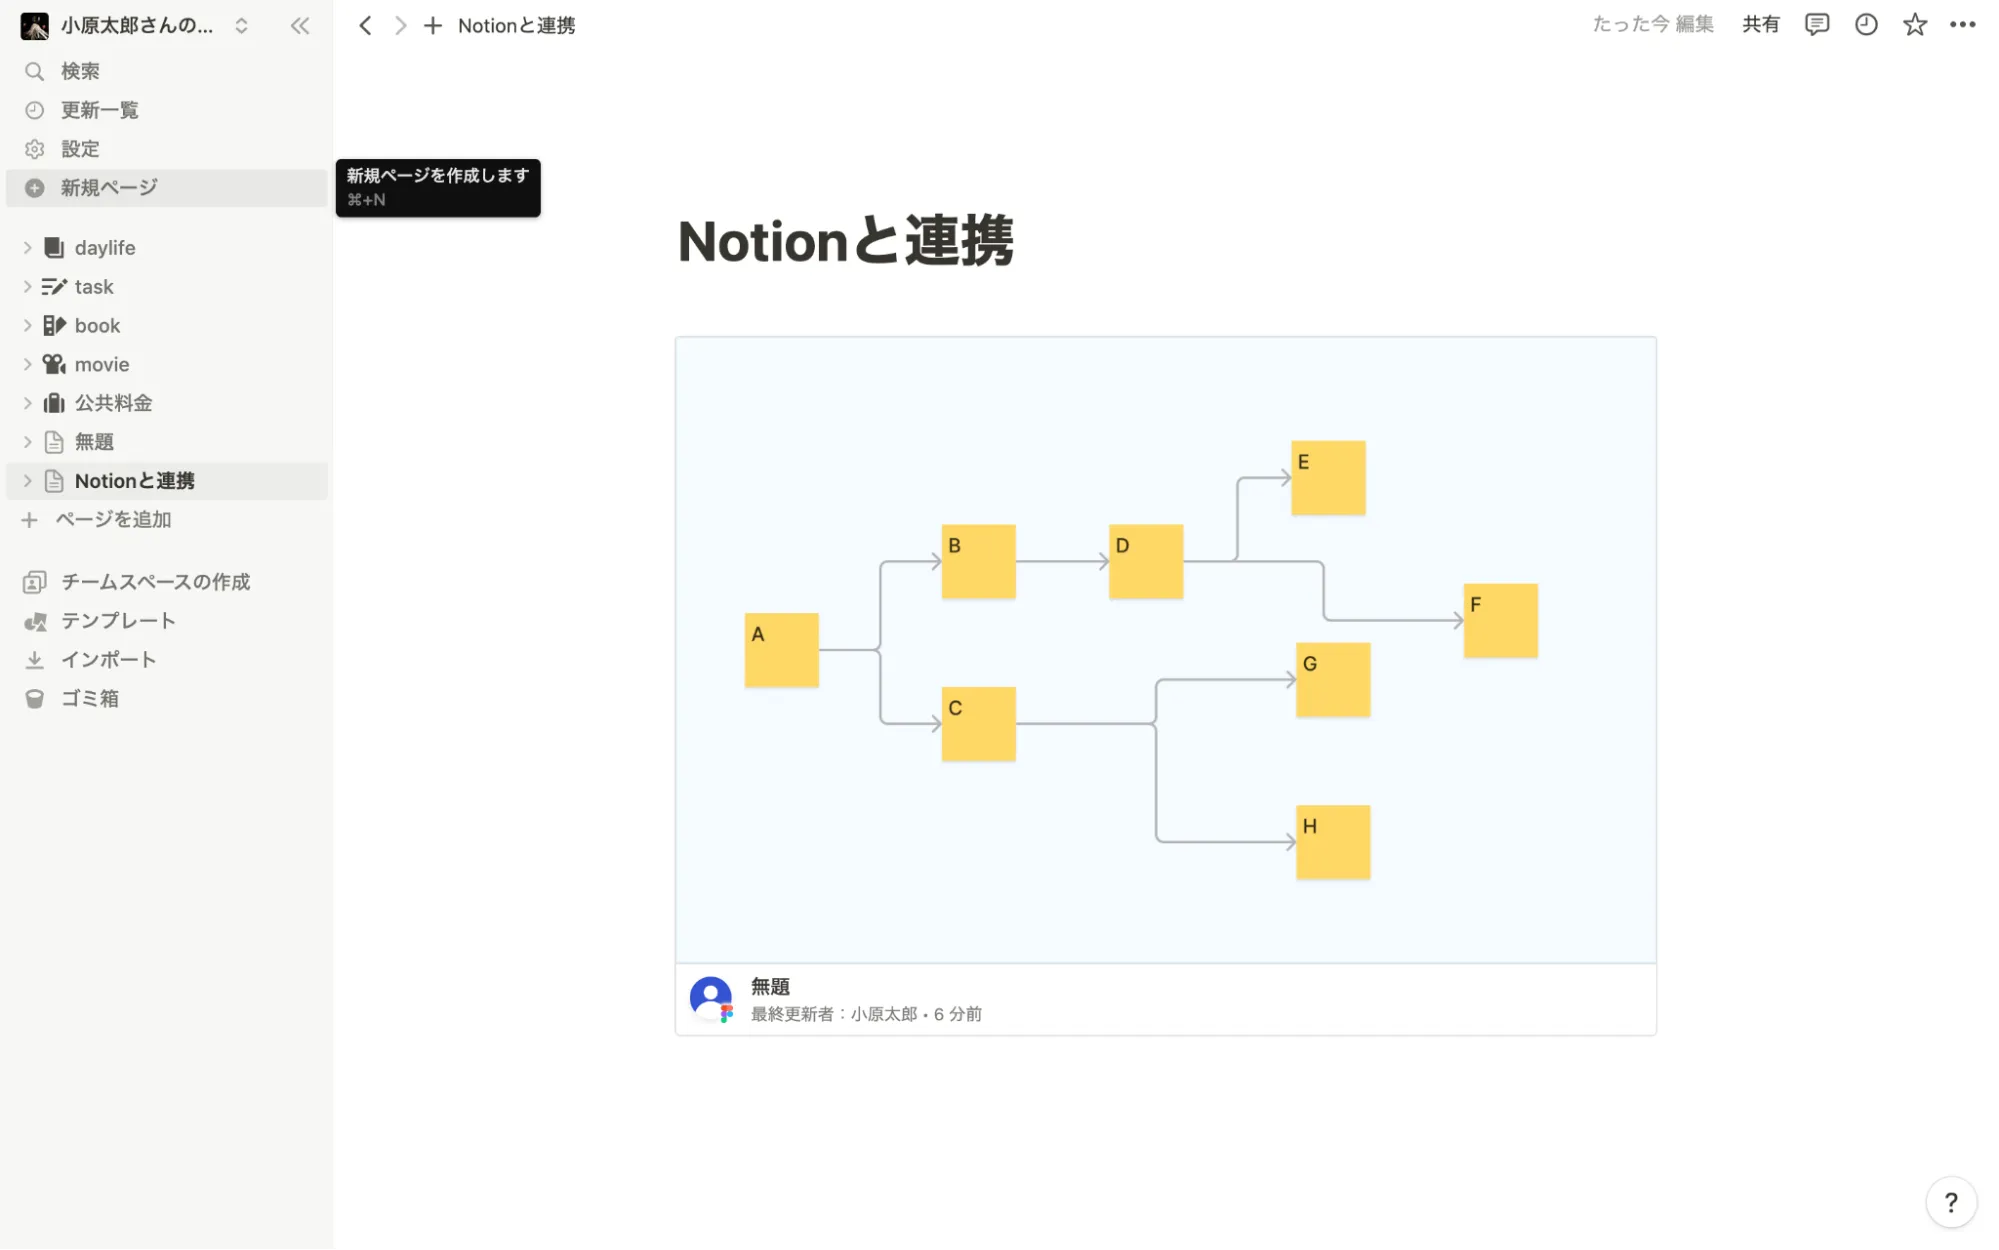The image size is (1999, 1250).
Task: Click the 無題 document icon in sidebar
Action: pyautogui.click(x=54, y=442)
